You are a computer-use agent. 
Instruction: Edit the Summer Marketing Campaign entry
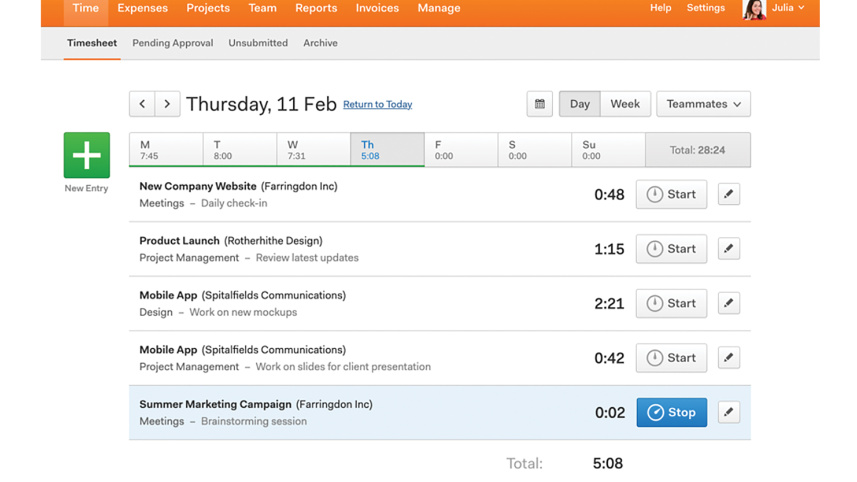click(729, 412)
